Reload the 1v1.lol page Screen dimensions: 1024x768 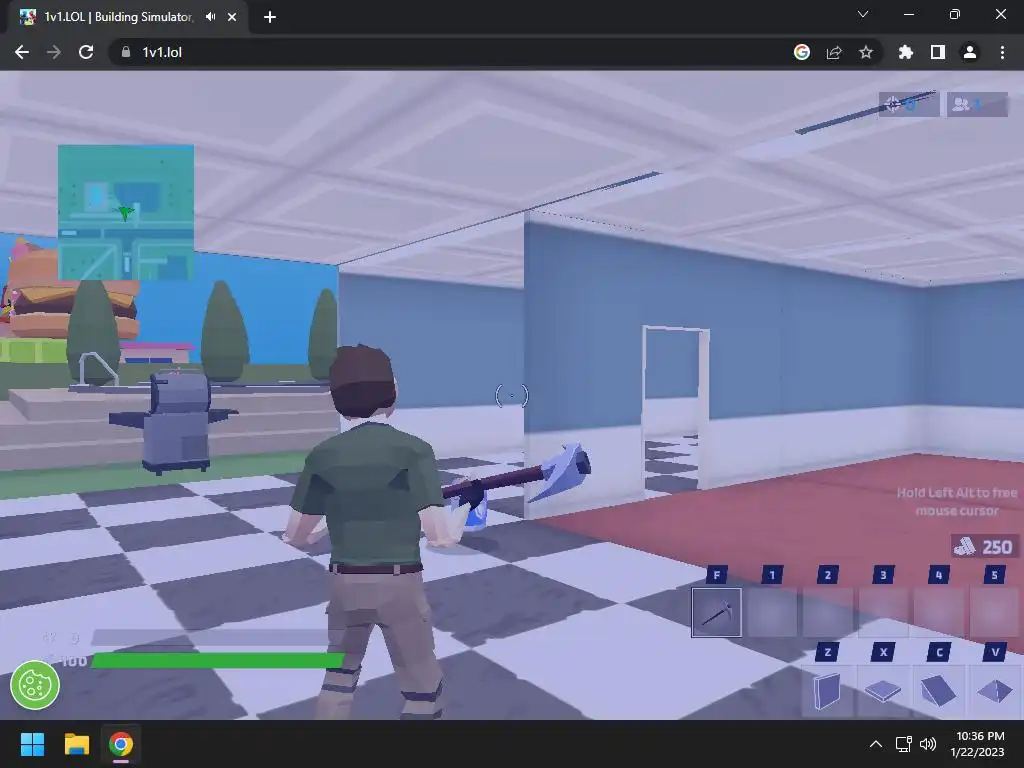click(x=86, y=52)
